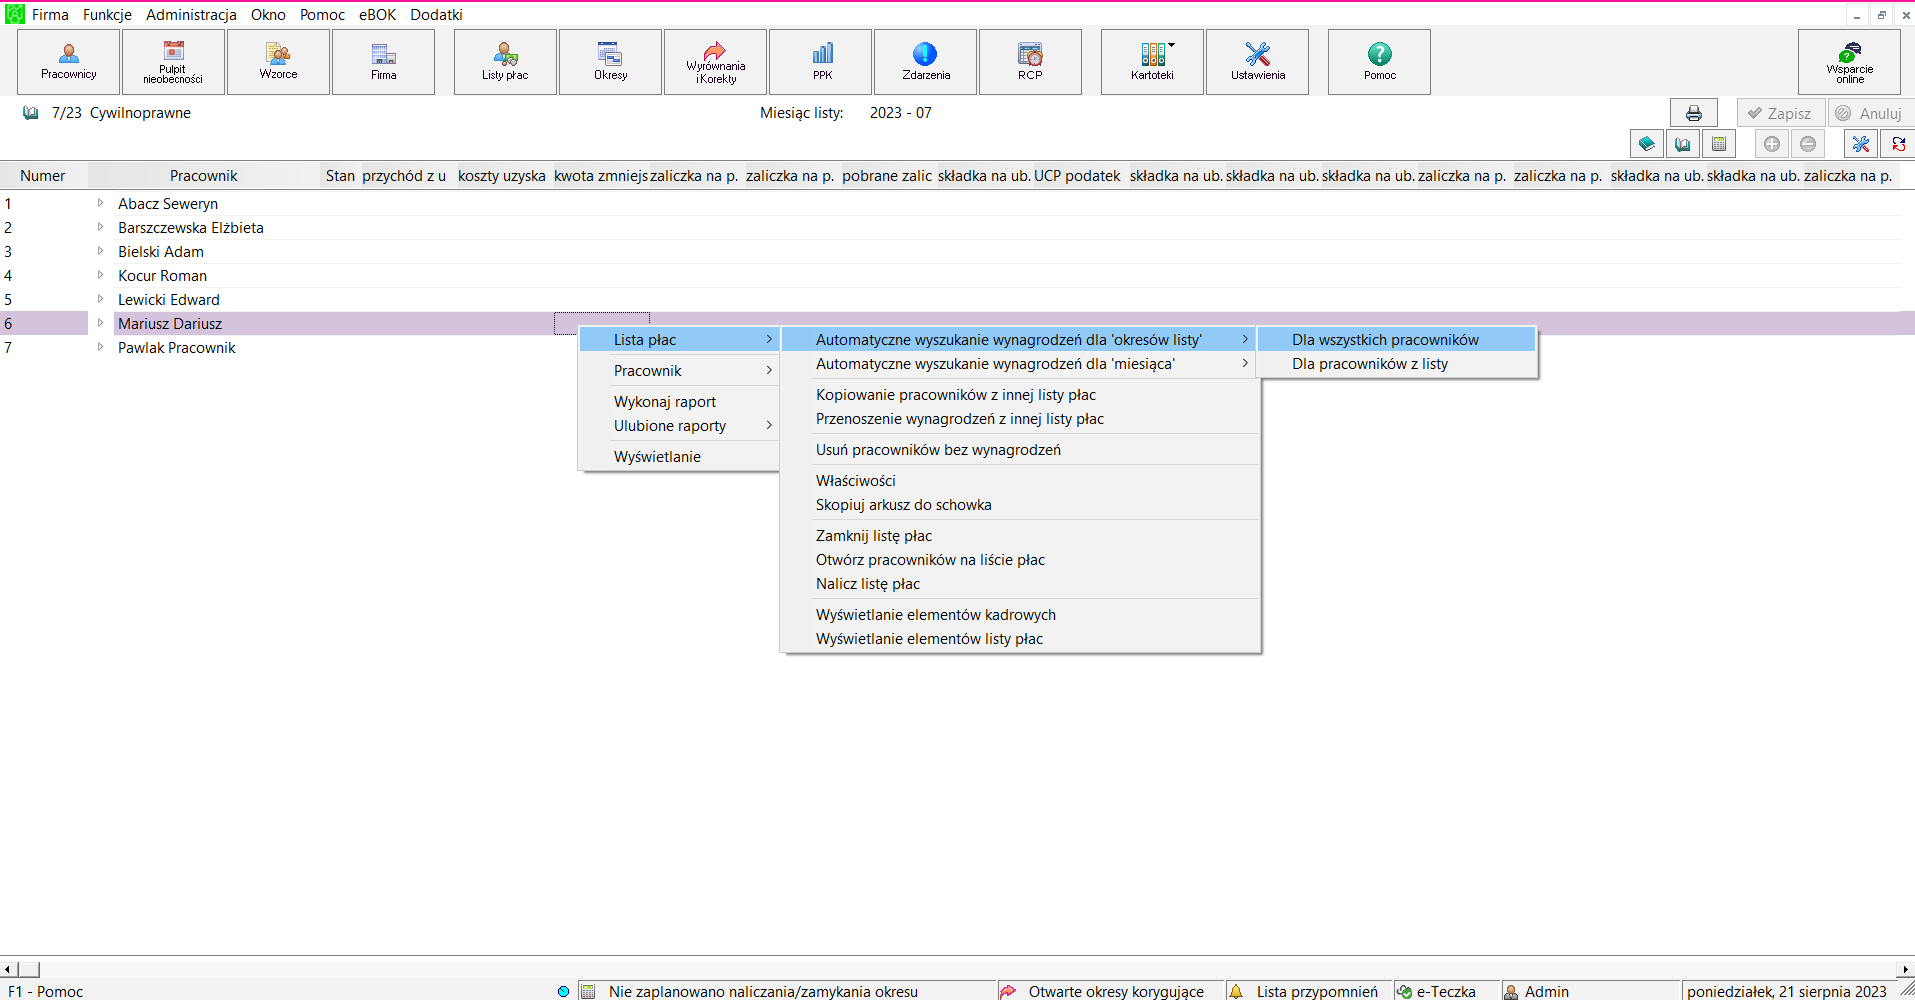Open the Administracja menu

pyautogui.click(x=191, y=14)
